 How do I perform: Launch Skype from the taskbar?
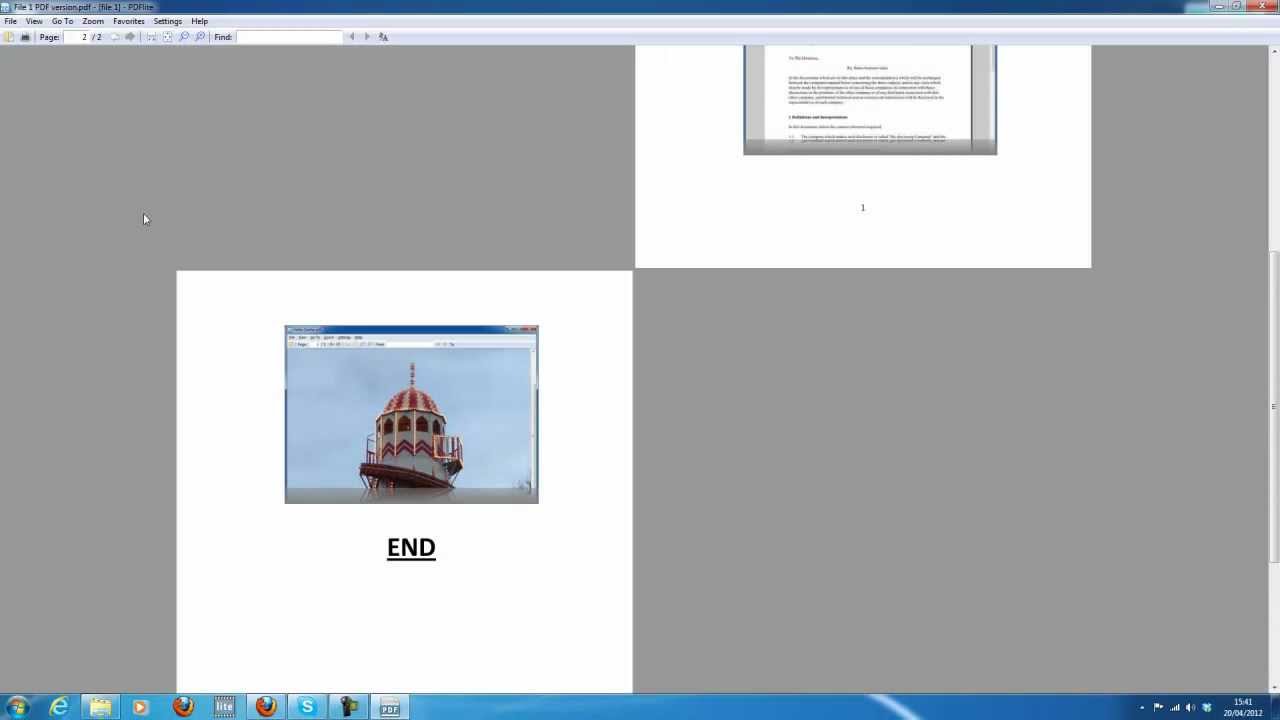click(x=307, y=708)
